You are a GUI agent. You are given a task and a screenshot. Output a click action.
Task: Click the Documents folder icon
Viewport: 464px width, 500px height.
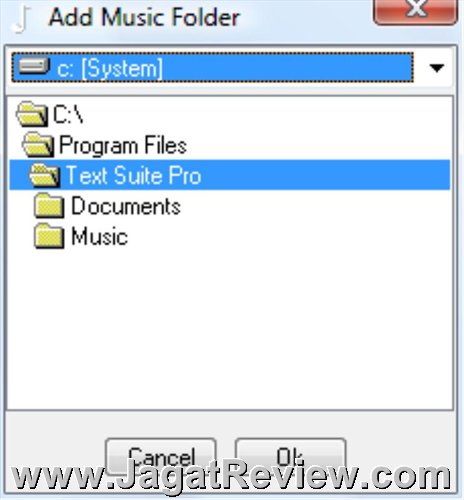tap(49, 205)
